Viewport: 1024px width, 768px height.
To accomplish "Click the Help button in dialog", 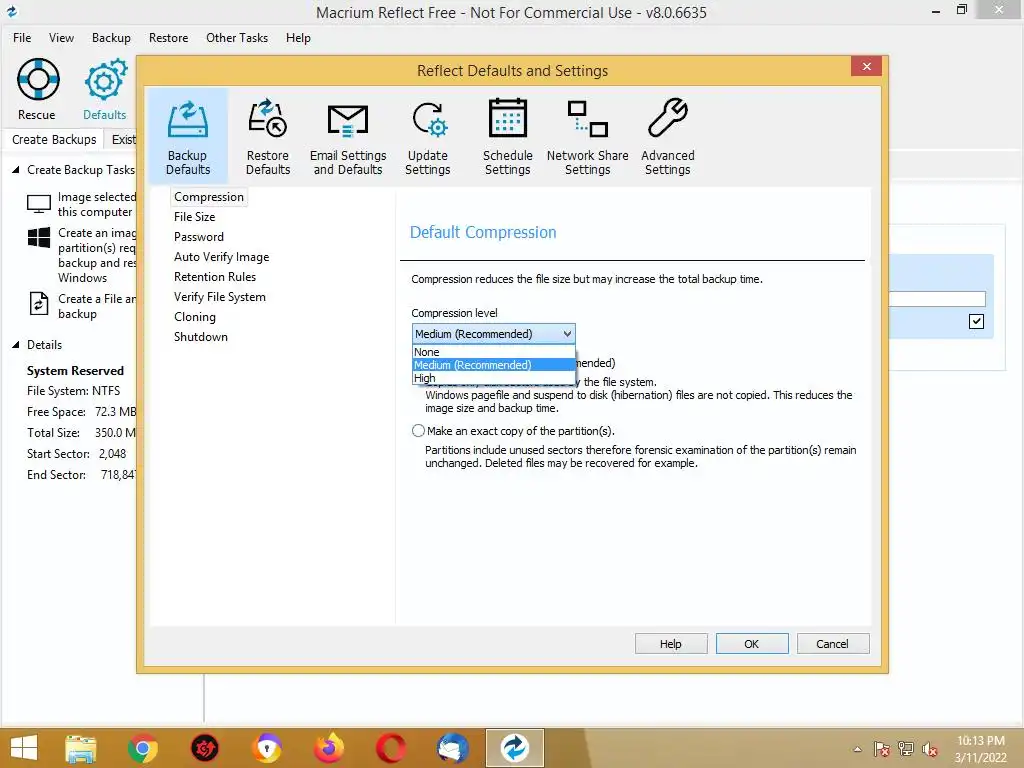I will tap(671, 644).
